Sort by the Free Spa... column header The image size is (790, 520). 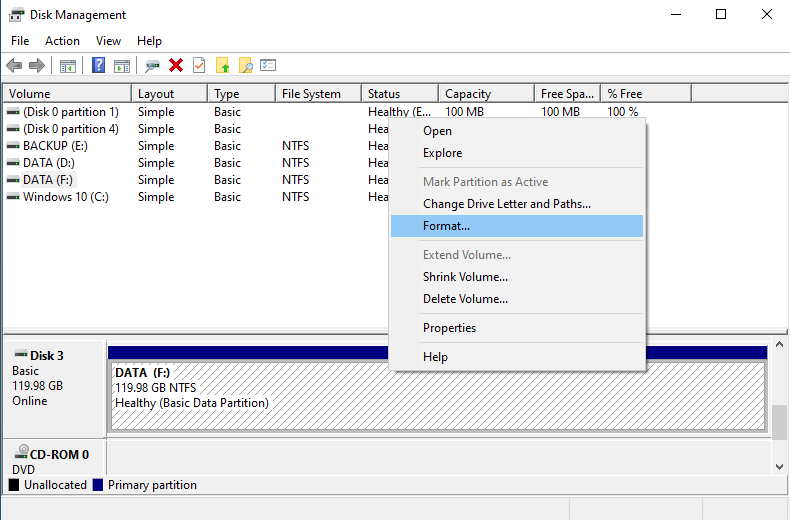(568, 94)
